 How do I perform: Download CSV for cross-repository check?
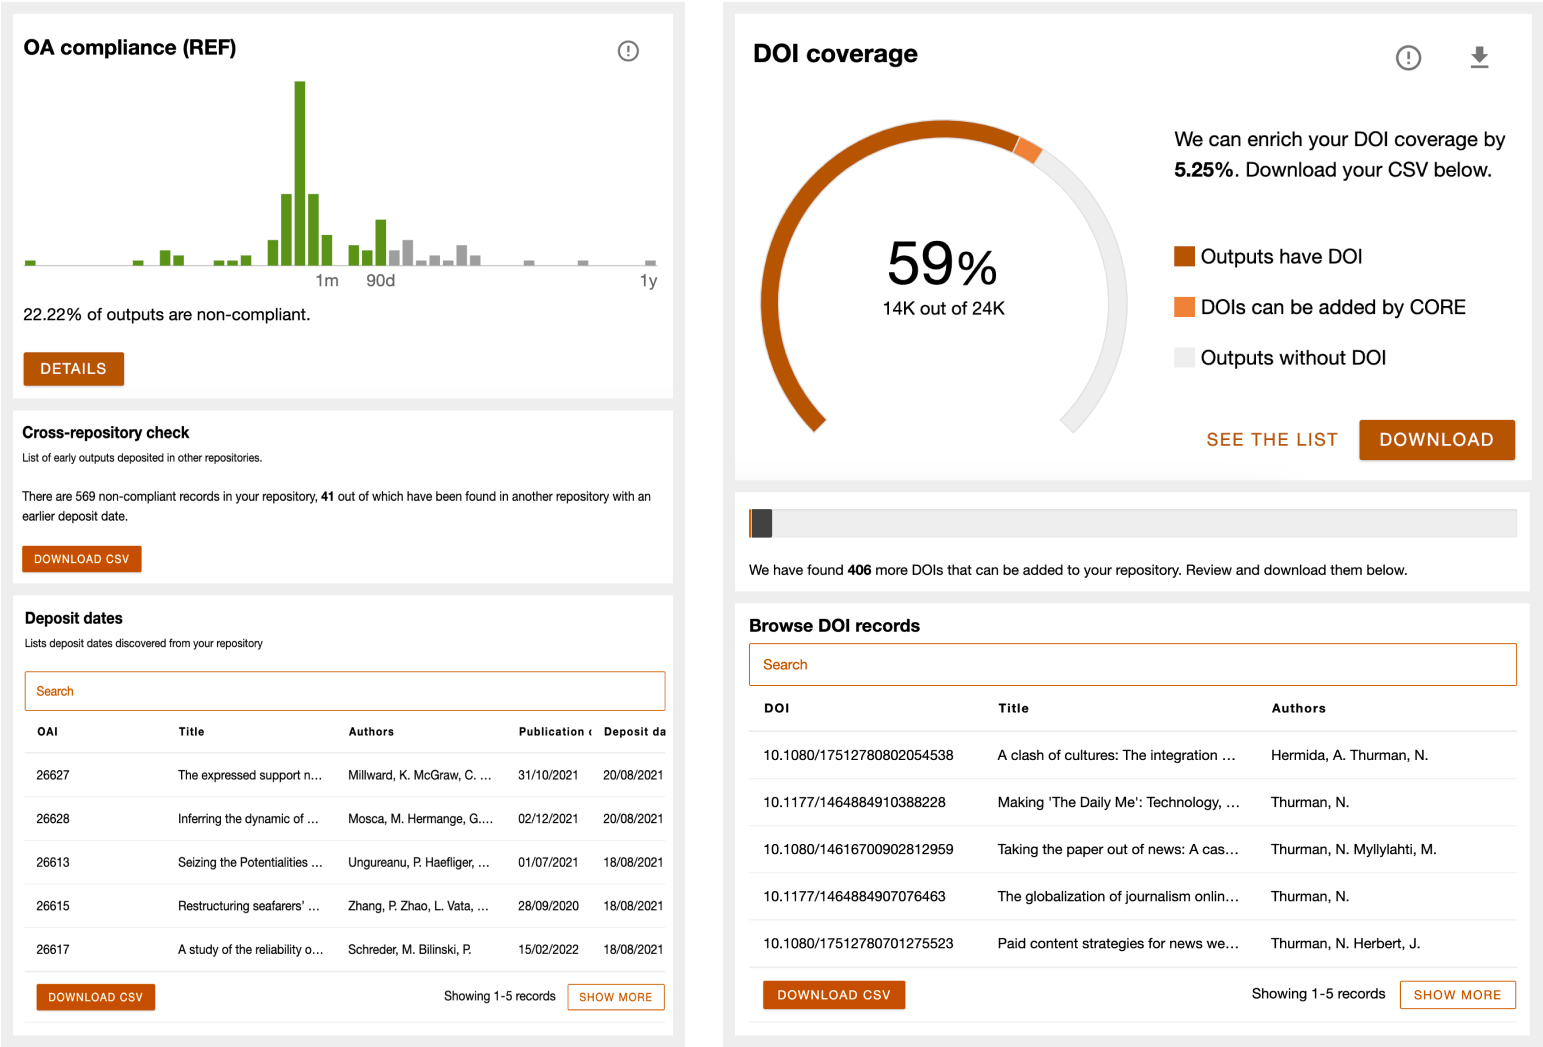click(82, 559)
